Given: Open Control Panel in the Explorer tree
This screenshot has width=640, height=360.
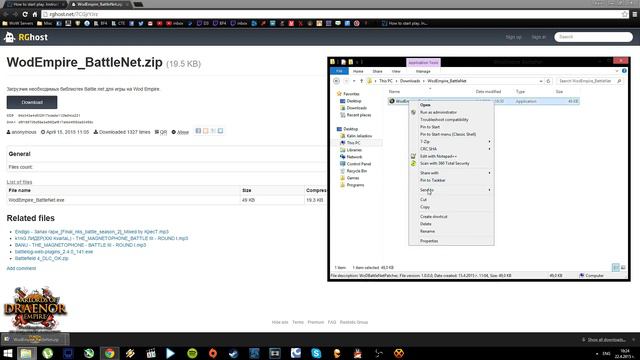Looking at the screenshot, I should pos(359,164).
